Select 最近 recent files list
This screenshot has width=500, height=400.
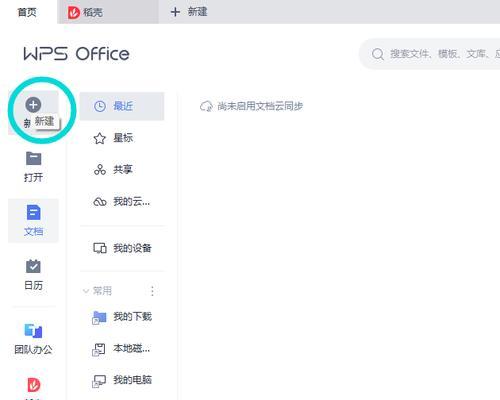122,106
